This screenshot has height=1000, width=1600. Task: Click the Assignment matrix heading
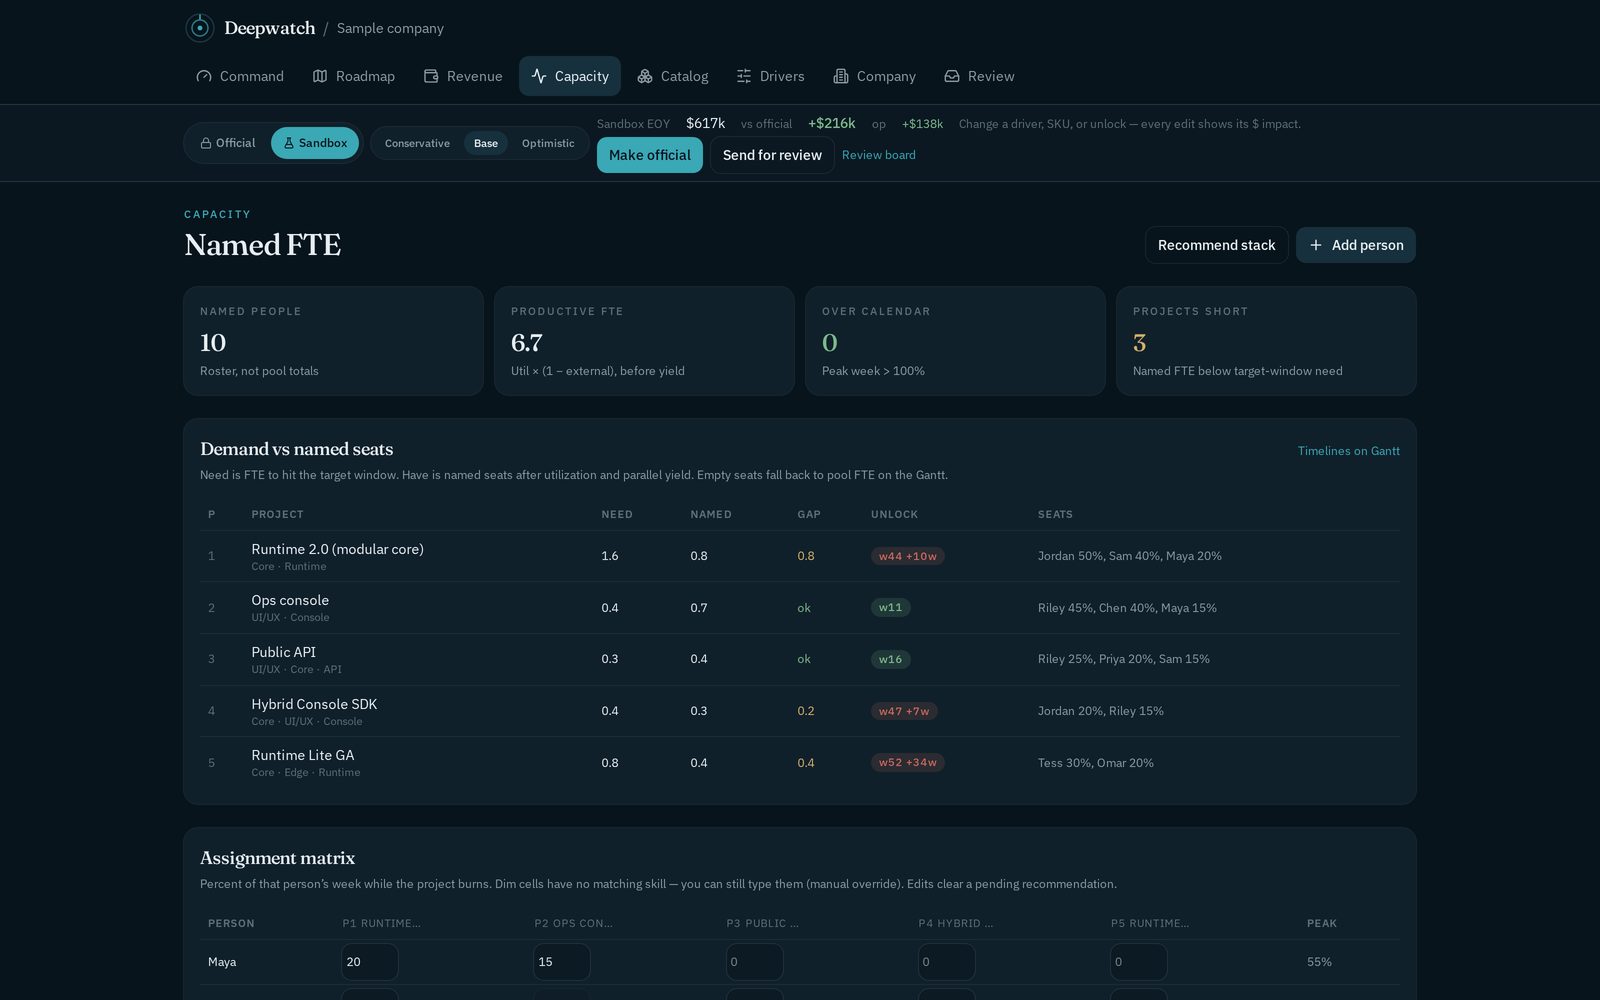pyautogui.click(x=278, y=858)
